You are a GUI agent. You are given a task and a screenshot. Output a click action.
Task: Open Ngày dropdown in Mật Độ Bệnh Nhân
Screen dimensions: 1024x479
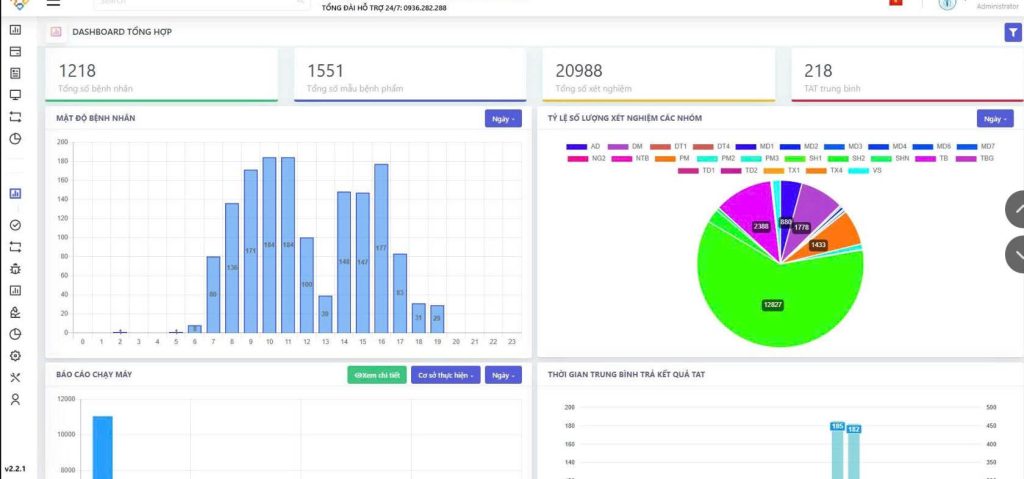click(503, 118)
